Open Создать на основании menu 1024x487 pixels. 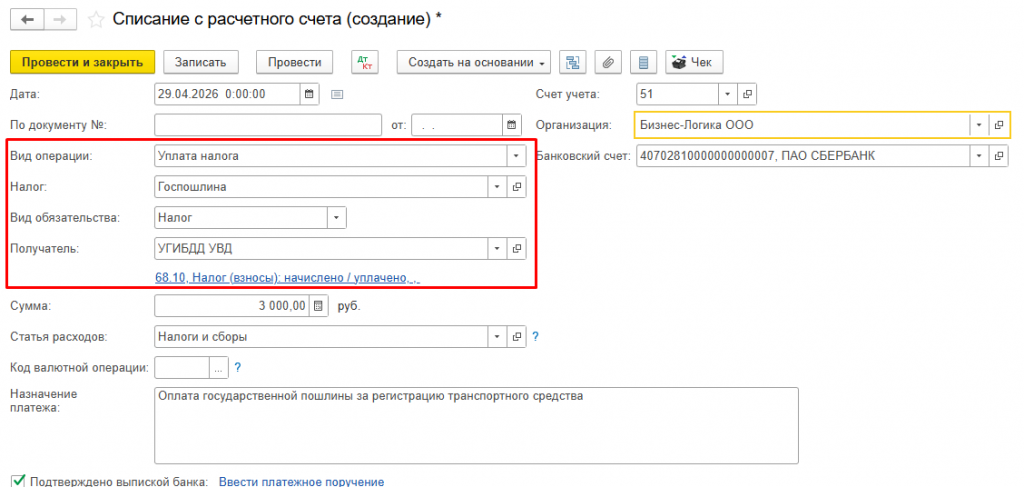pos(473,63)
